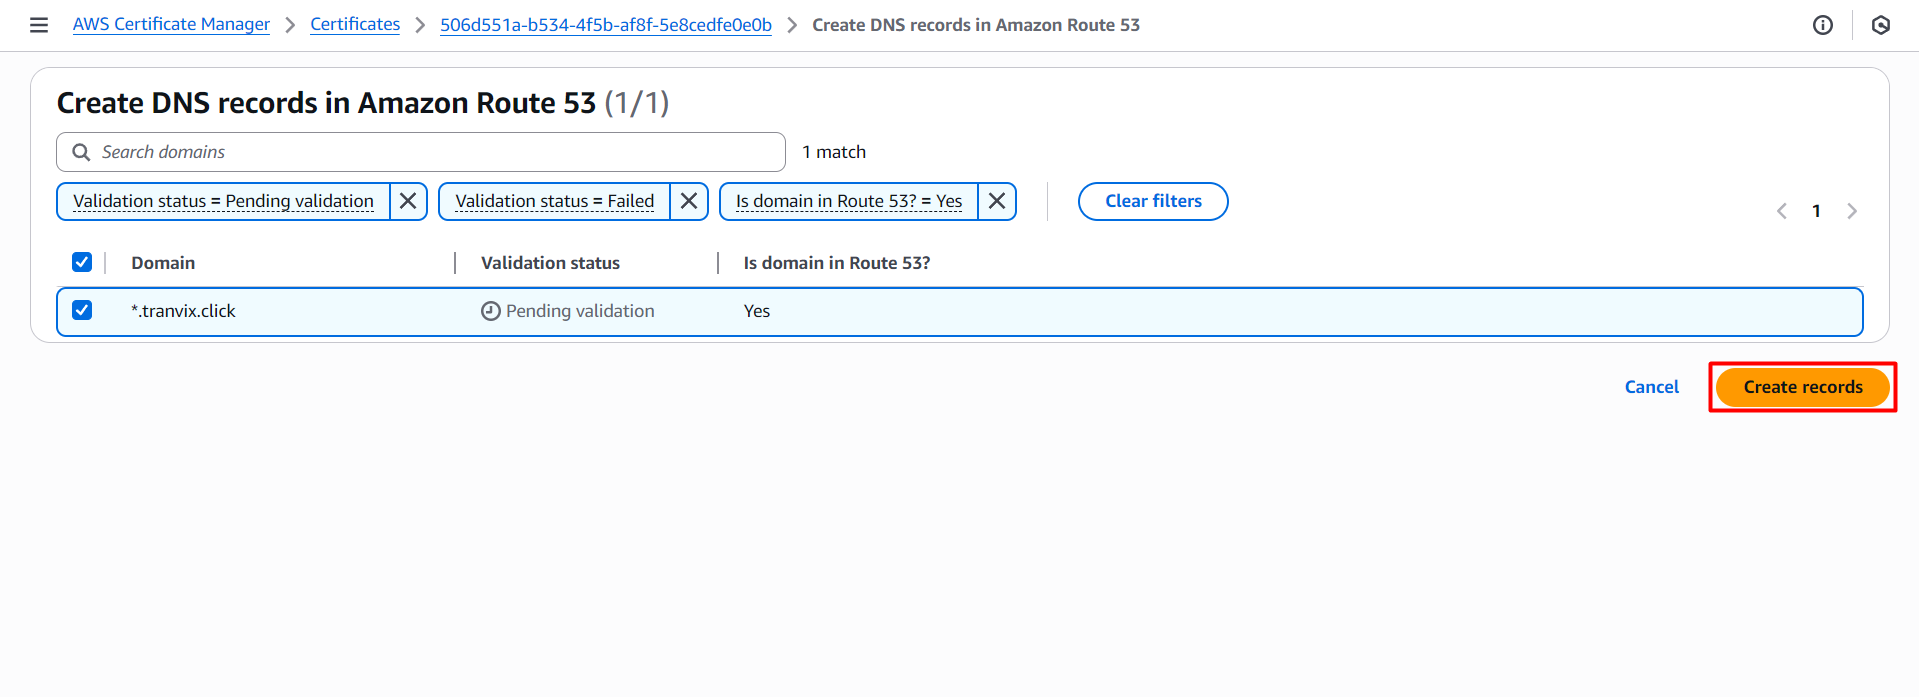The height and width of the screenshot is (697, 1919).
Task: Toggle the select-all domains checkbox
Action: click(82, 262)
